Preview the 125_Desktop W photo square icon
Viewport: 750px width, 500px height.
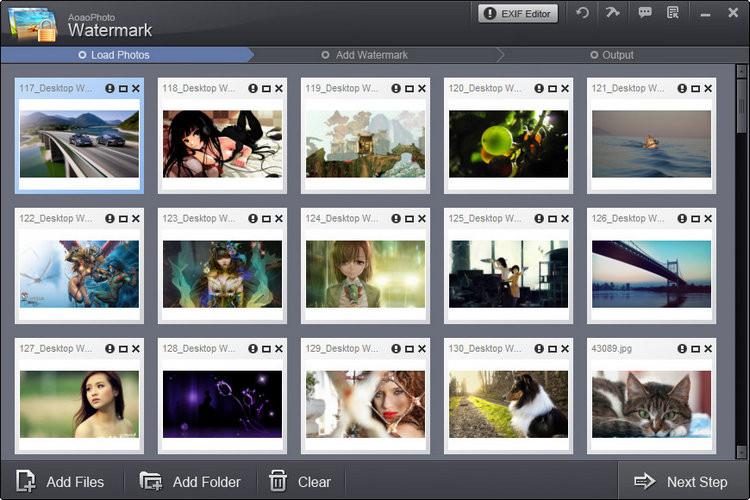(552, 219)
